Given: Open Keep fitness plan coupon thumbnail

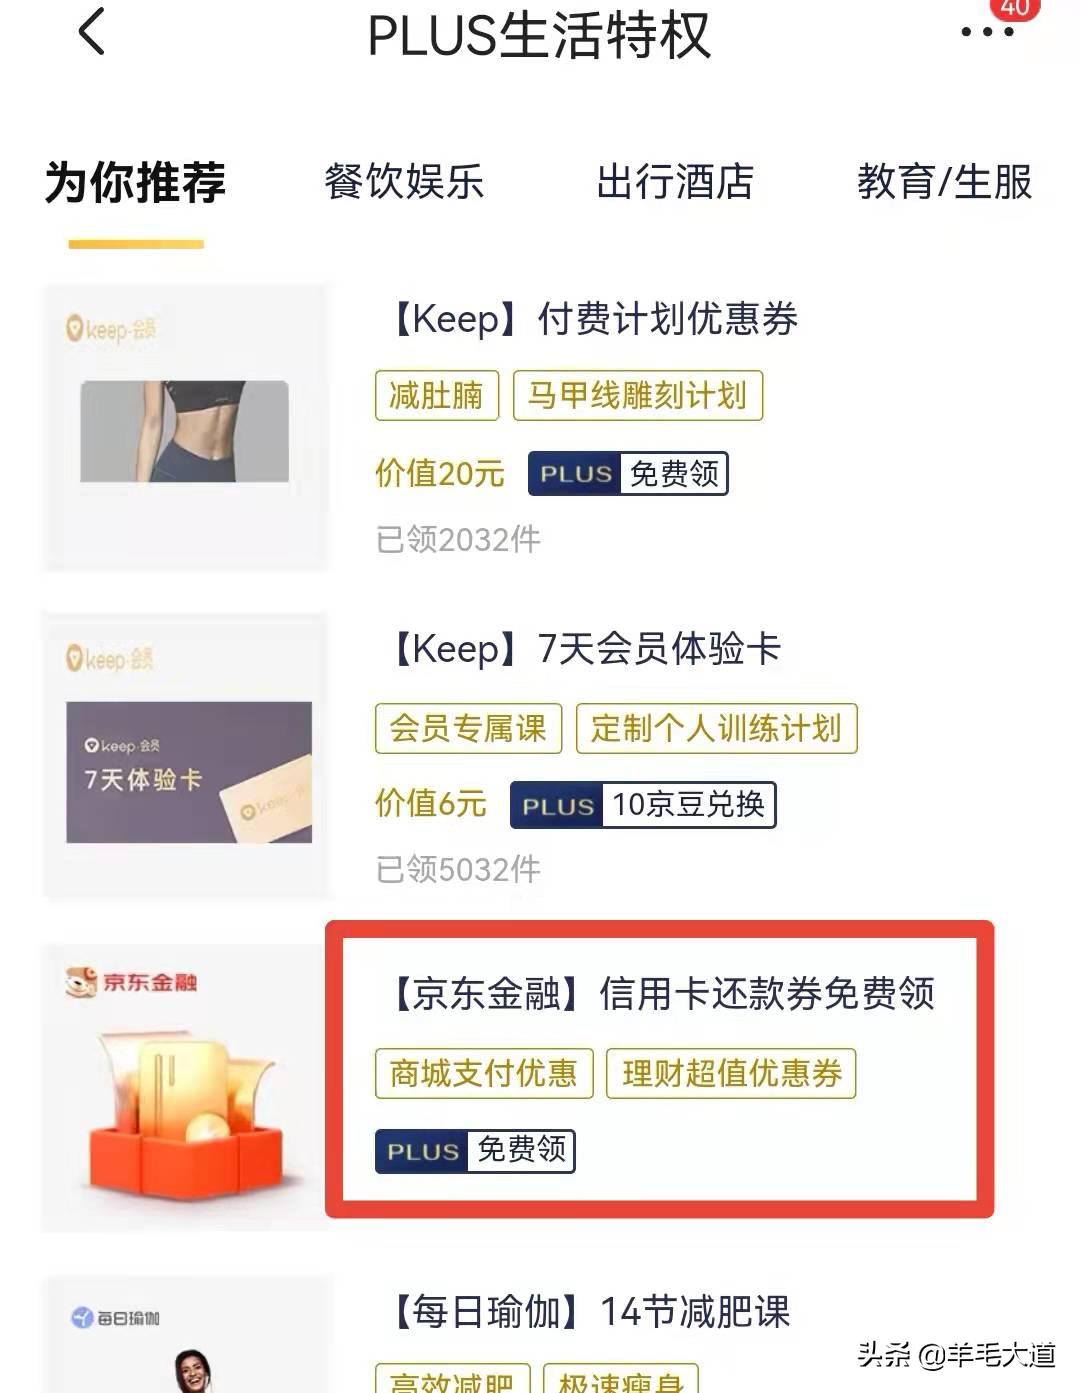Looking at the screenshot, I should coord(185,428).
